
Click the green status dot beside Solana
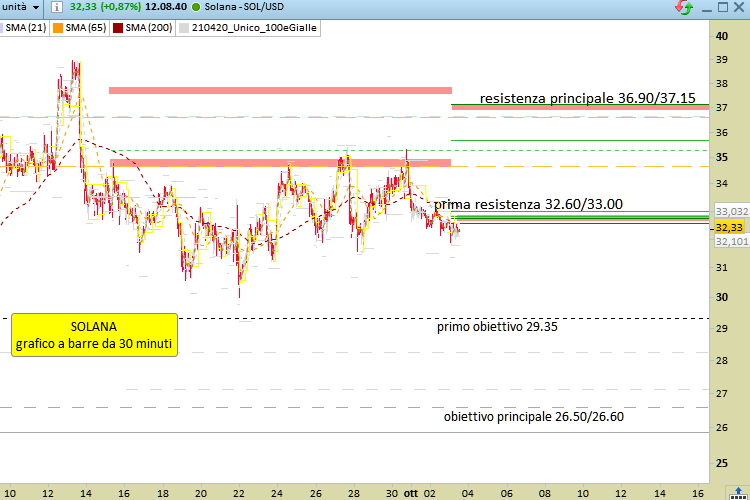196,7
